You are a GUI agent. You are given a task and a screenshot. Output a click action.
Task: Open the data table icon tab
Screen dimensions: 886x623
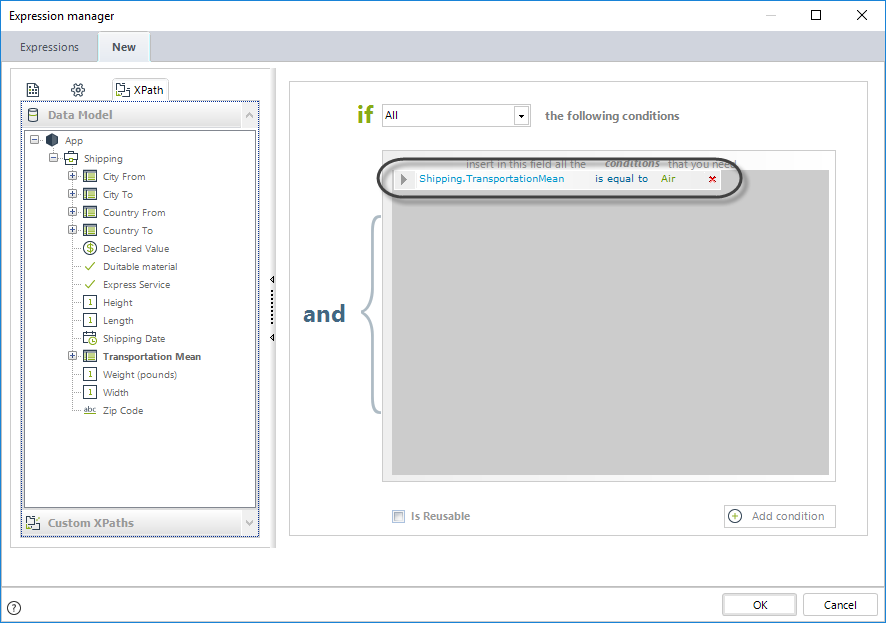[x=33, y=90]
